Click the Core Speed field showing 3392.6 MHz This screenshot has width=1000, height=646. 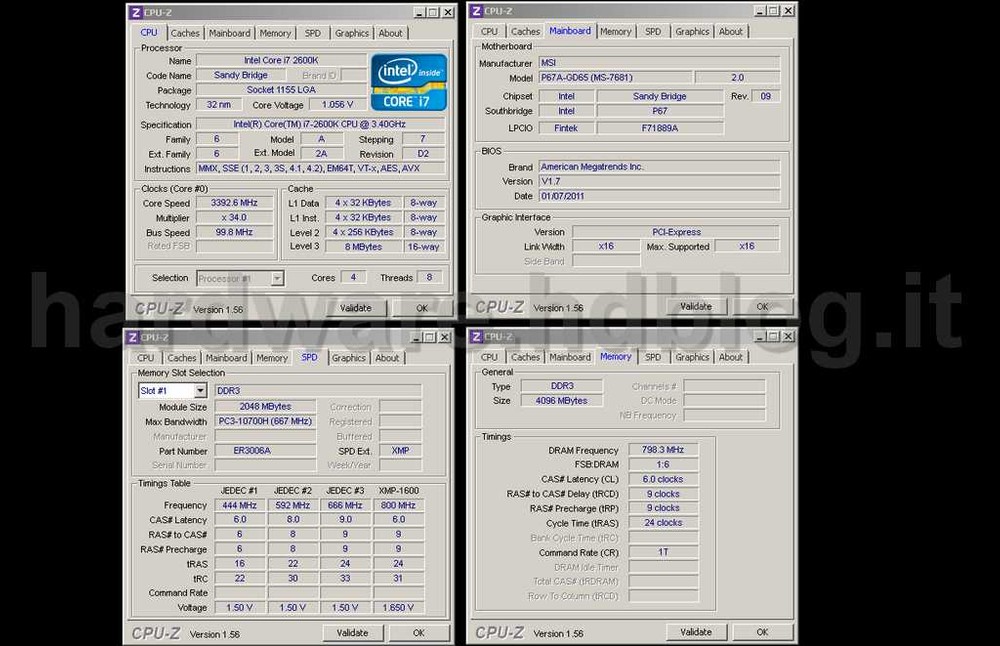coord(234,203)
